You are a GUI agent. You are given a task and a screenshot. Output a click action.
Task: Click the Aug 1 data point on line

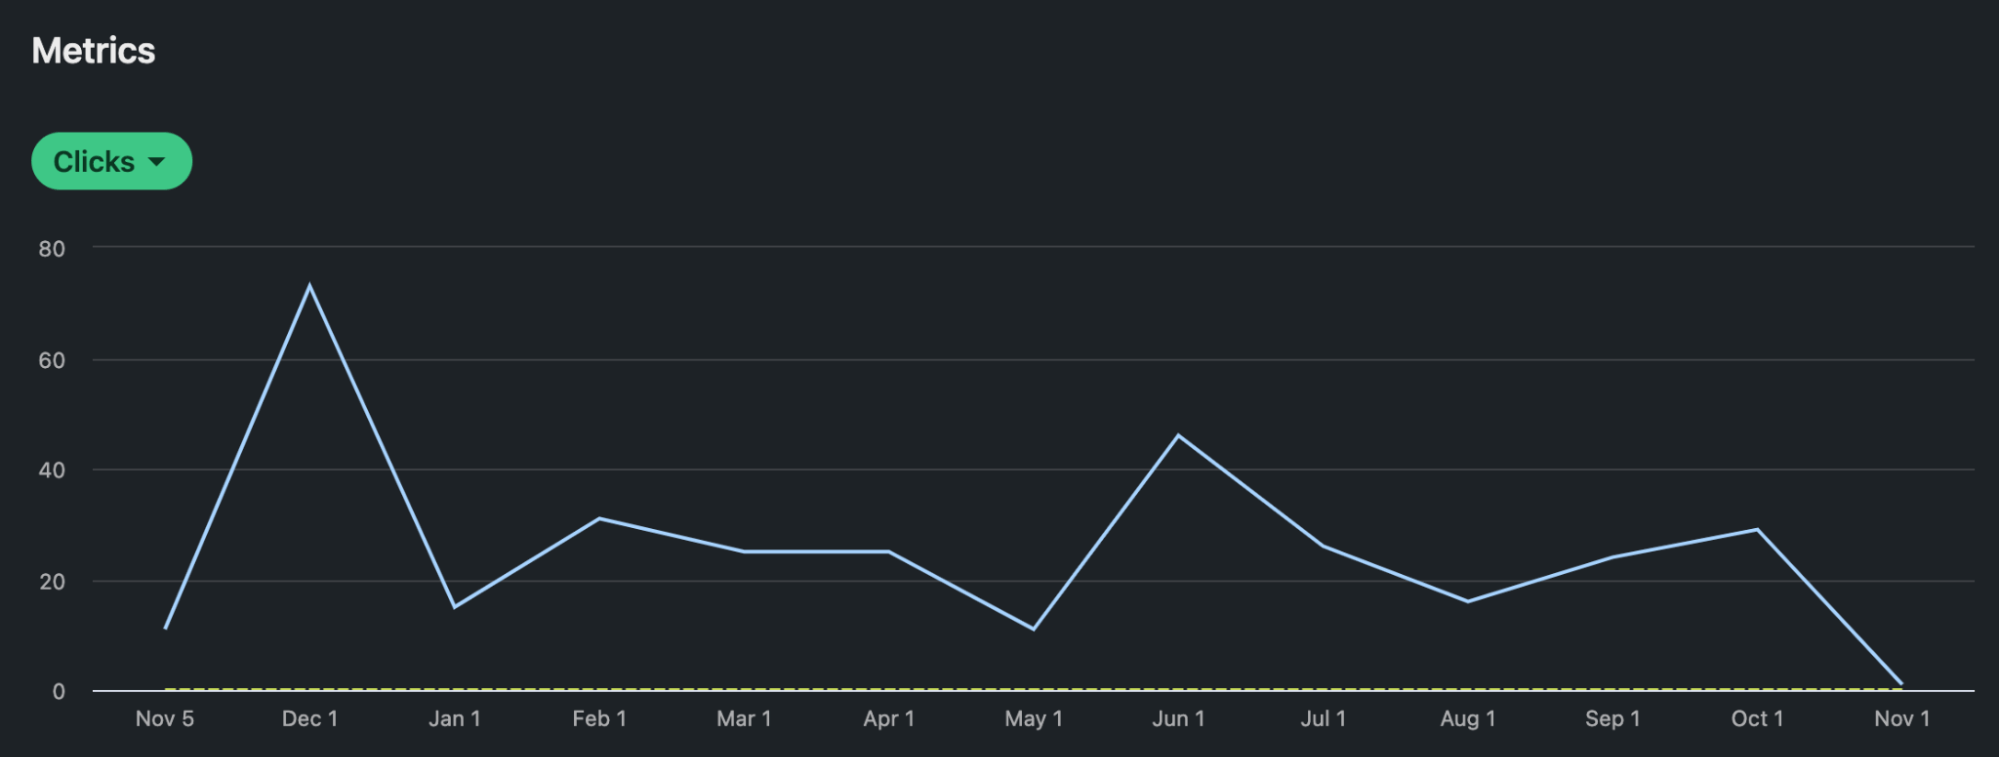[x=1467, y=601]
